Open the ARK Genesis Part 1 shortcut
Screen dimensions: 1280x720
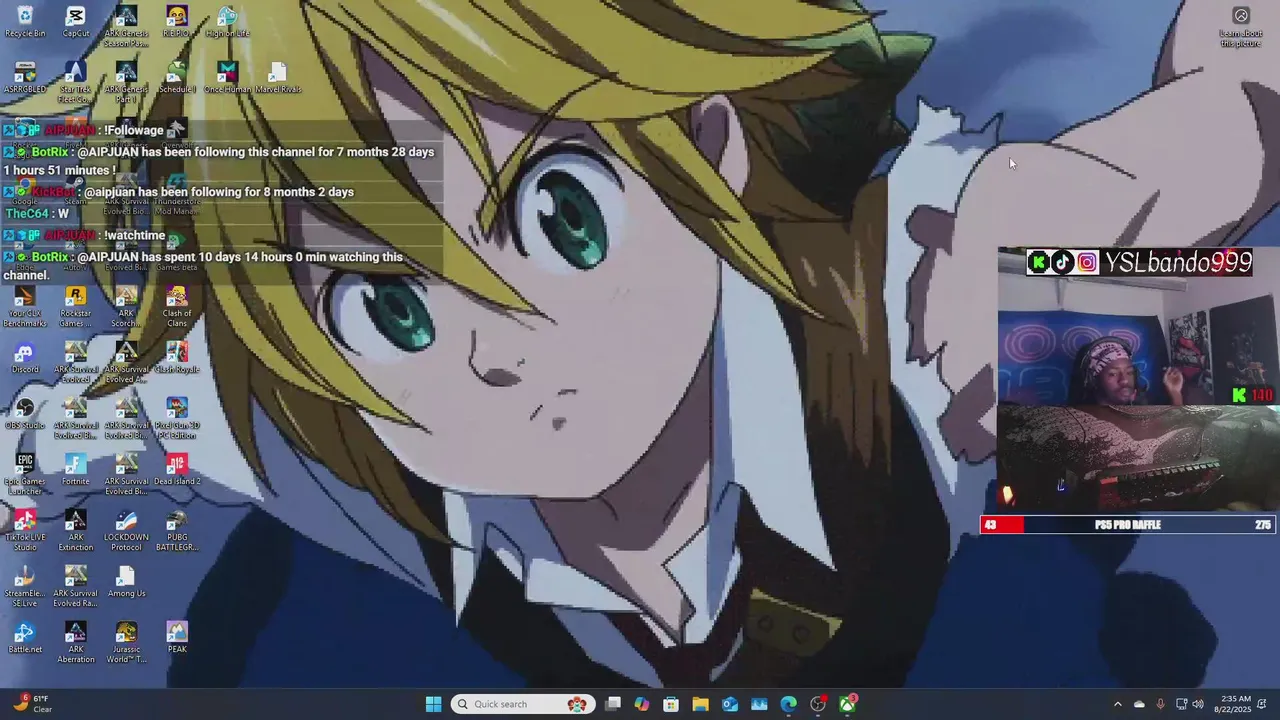click(x=126, y=82)
